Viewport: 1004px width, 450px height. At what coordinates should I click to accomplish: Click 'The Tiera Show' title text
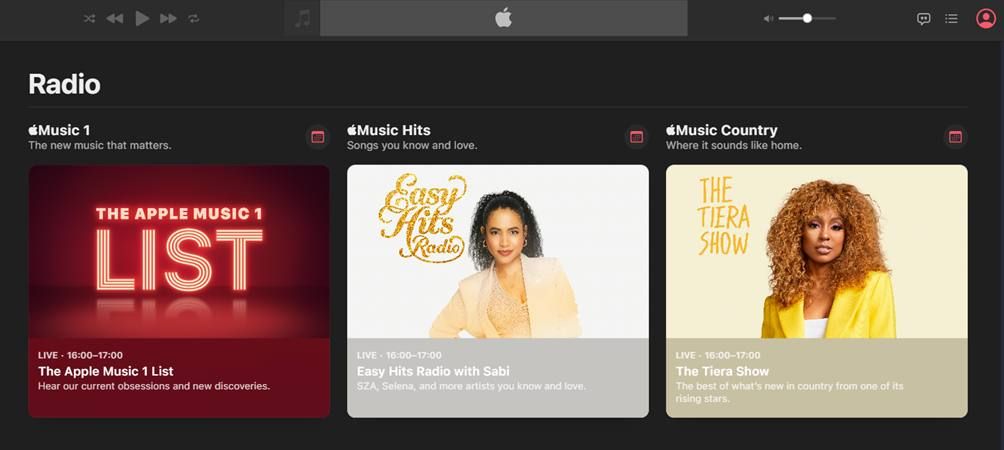[722, 371]
